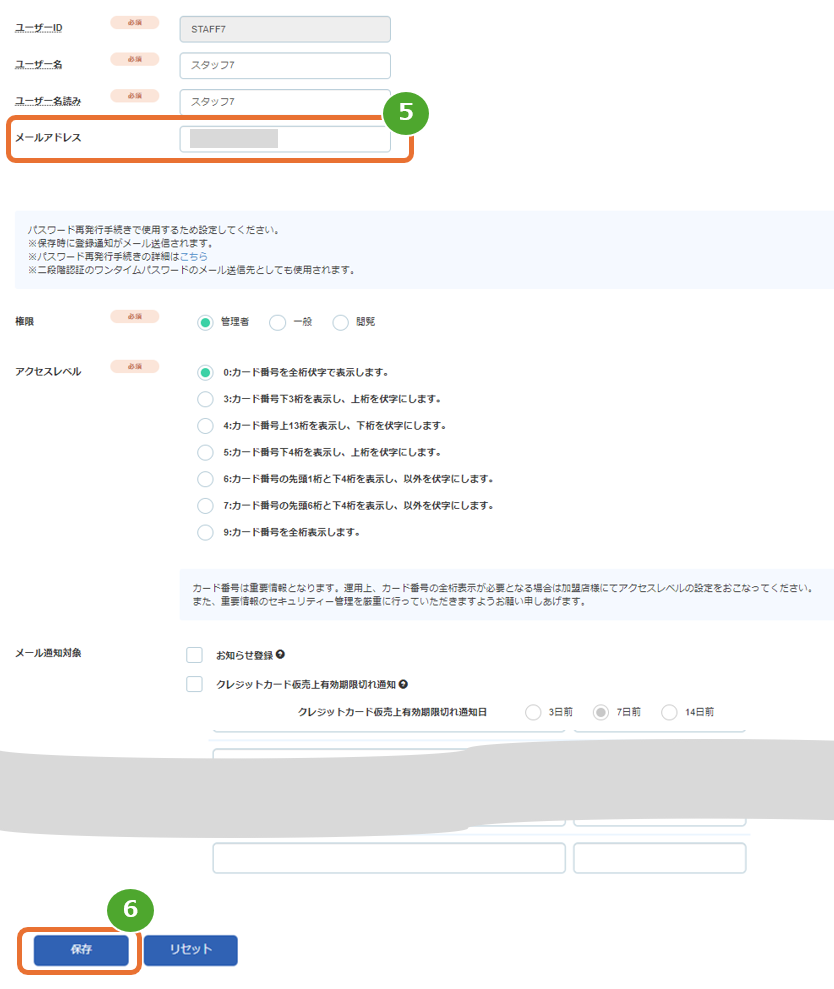Click the メール通知対象 label text
Image resolution: width=834 pixels, height=989 pixels.
coord(48,653)
